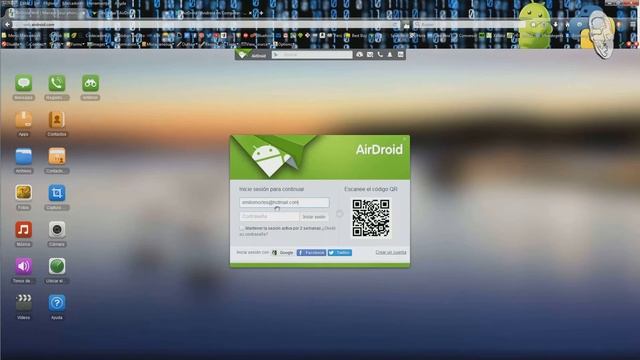Open the Vídeos clapperboard icon
The width and height of the screenshot is (640, 360).
24,303
